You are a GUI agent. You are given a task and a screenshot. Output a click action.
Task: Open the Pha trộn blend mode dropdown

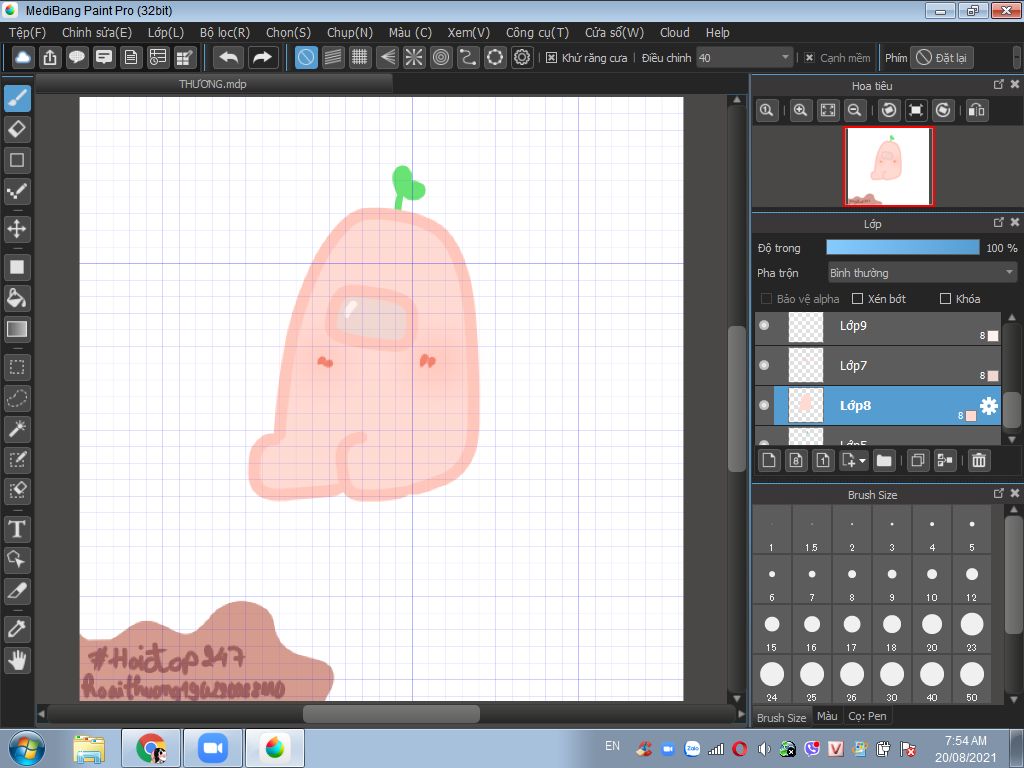point(921,273)
